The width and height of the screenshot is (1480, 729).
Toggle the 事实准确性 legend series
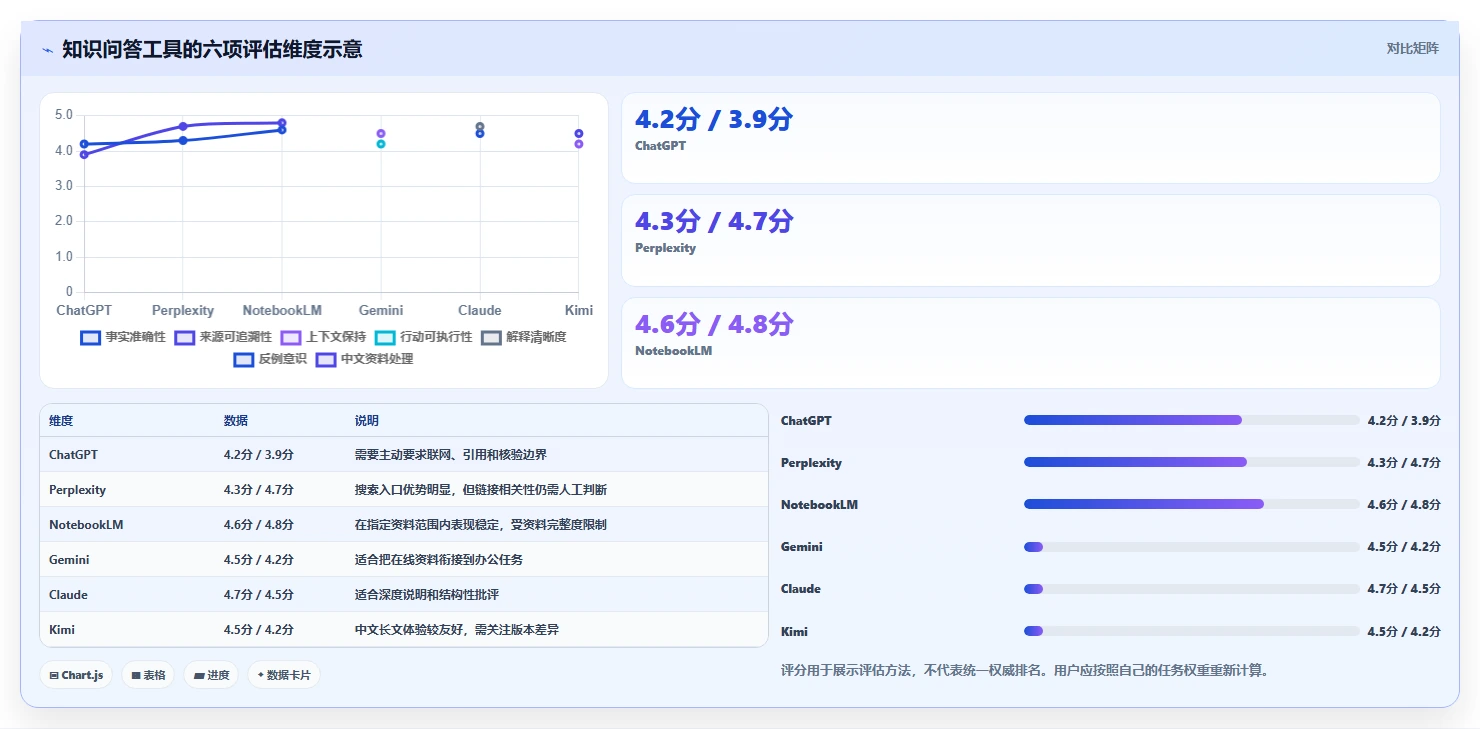tap(123, 337)
